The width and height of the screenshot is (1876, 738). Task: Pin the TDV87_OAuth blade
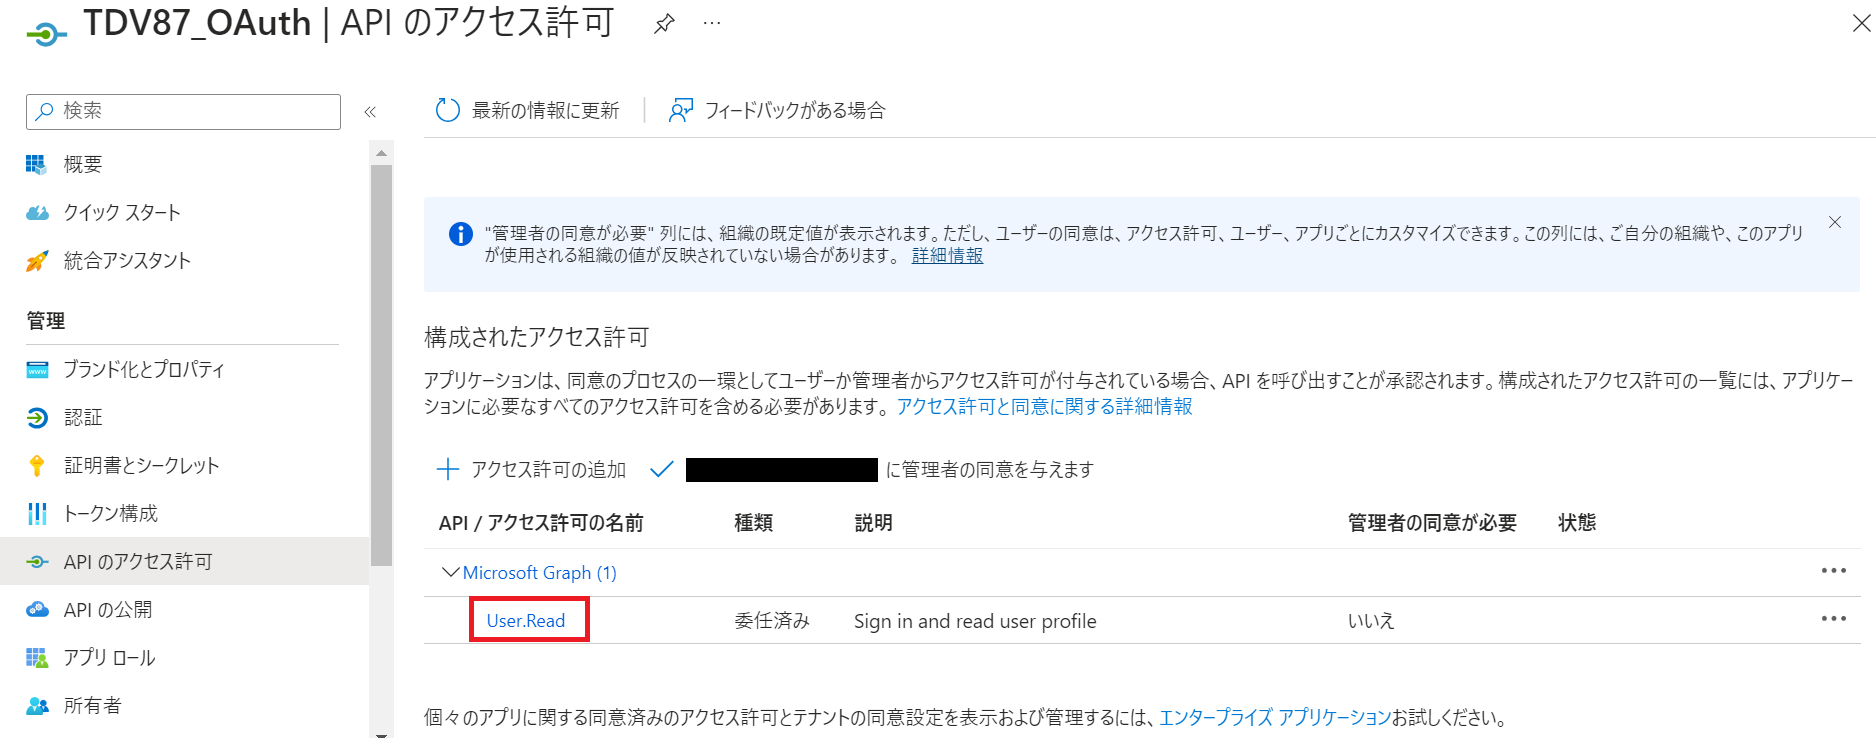(x=664, y=24)
